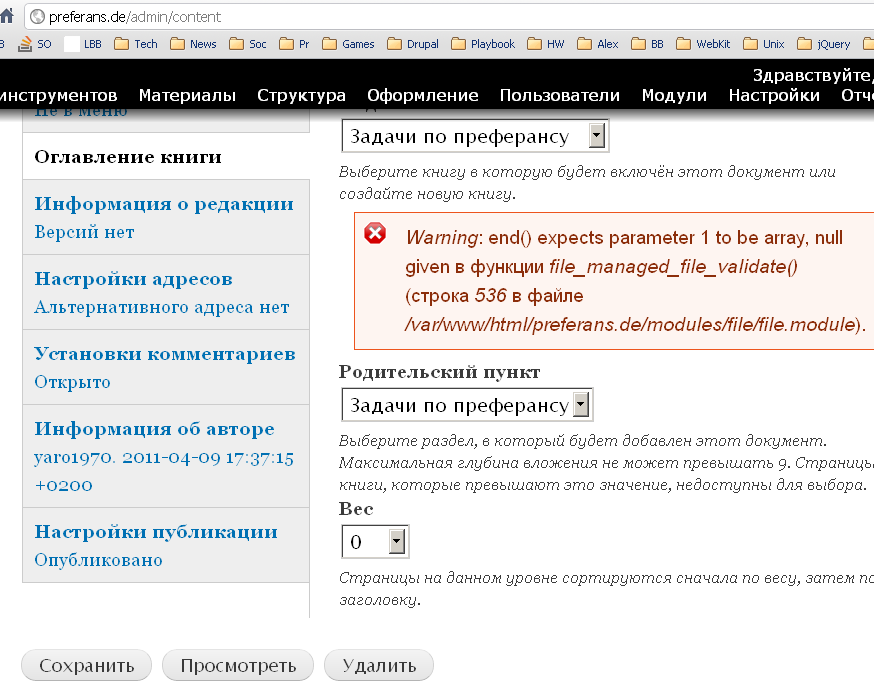
Task: Click the warning error icon in the message box
Action: [376, 234]
